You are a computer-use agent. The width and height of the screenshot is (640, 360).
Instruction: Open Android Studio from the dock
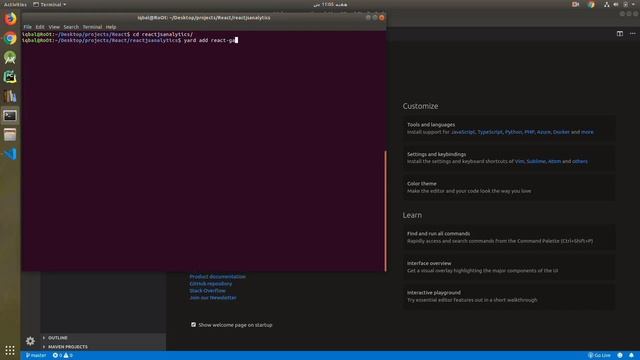[10, 58]
